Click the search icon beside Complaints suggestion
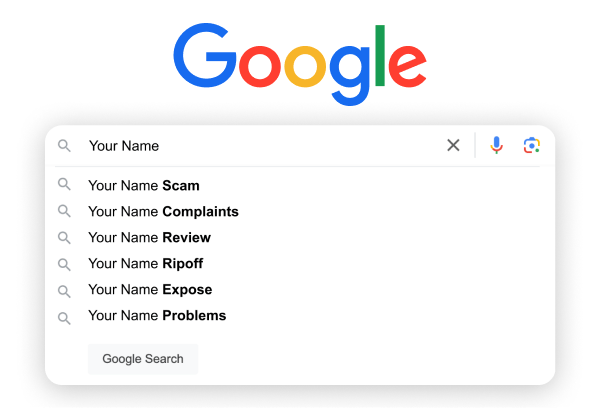 pos(64,211)
